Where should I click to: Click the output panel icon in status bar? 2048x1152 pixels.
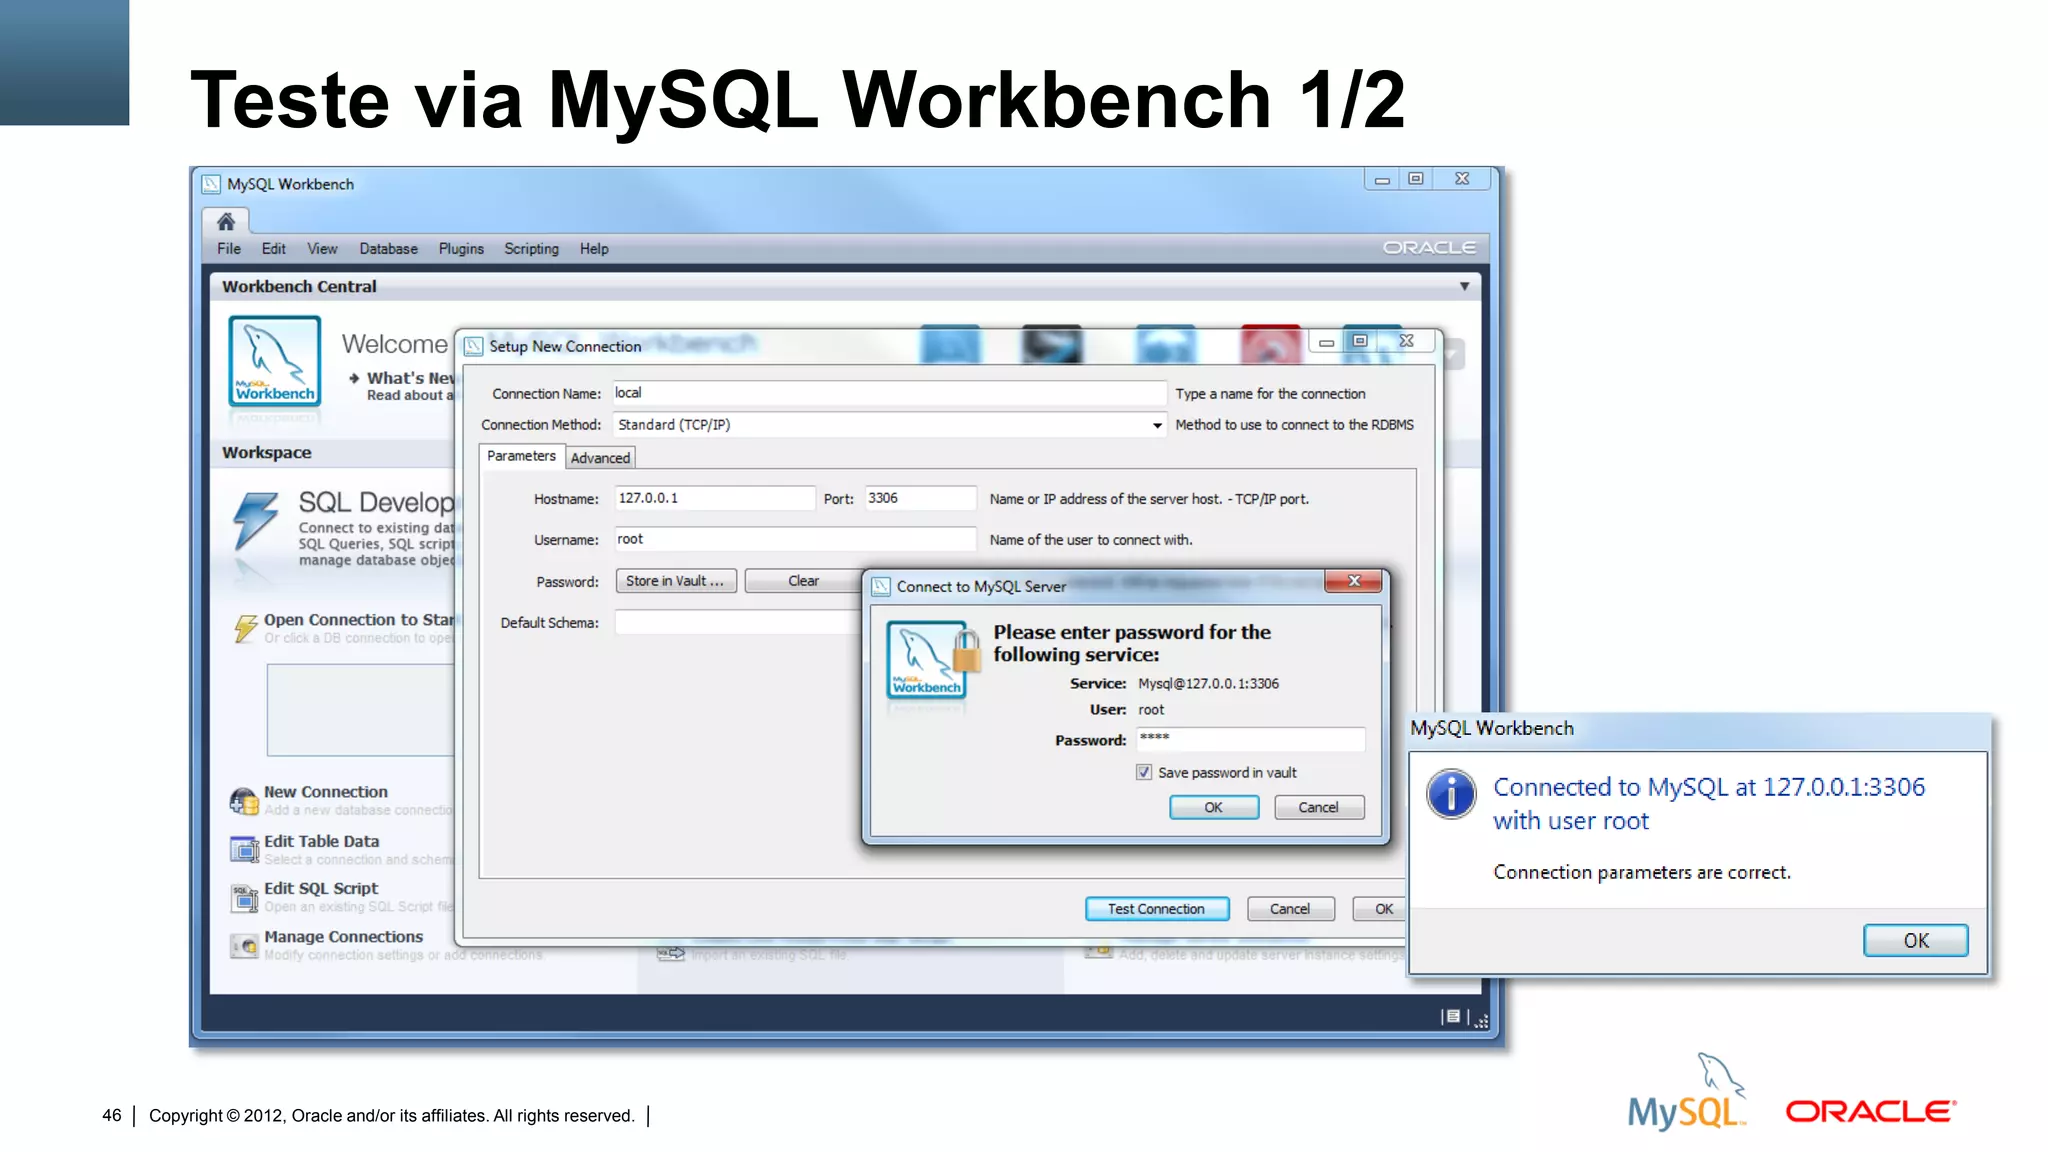coord(1452,1017)
